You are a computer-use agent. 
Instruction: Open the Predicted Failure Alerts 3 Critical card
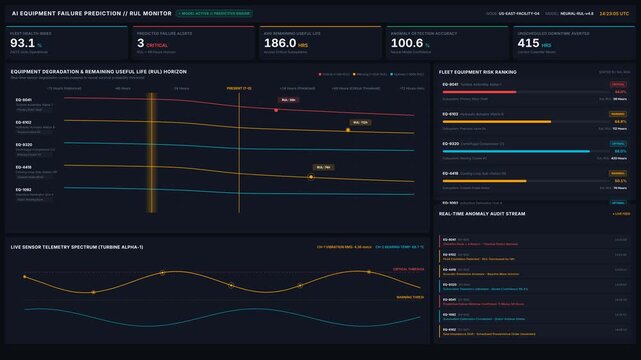point(194,43)
